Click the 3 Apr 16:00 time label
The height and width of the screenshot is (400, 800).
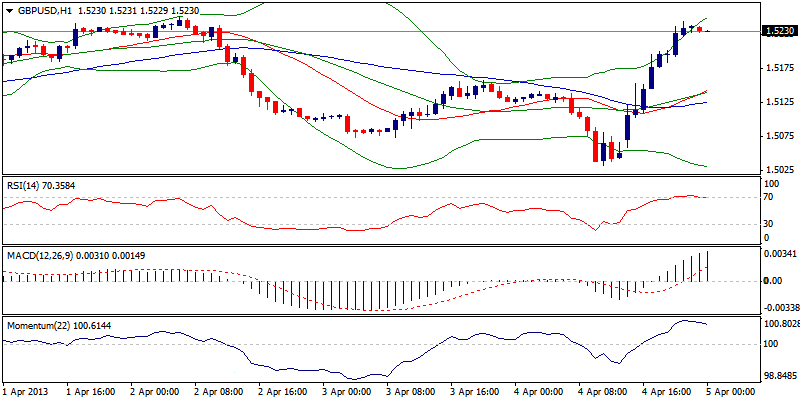point(473,391)
